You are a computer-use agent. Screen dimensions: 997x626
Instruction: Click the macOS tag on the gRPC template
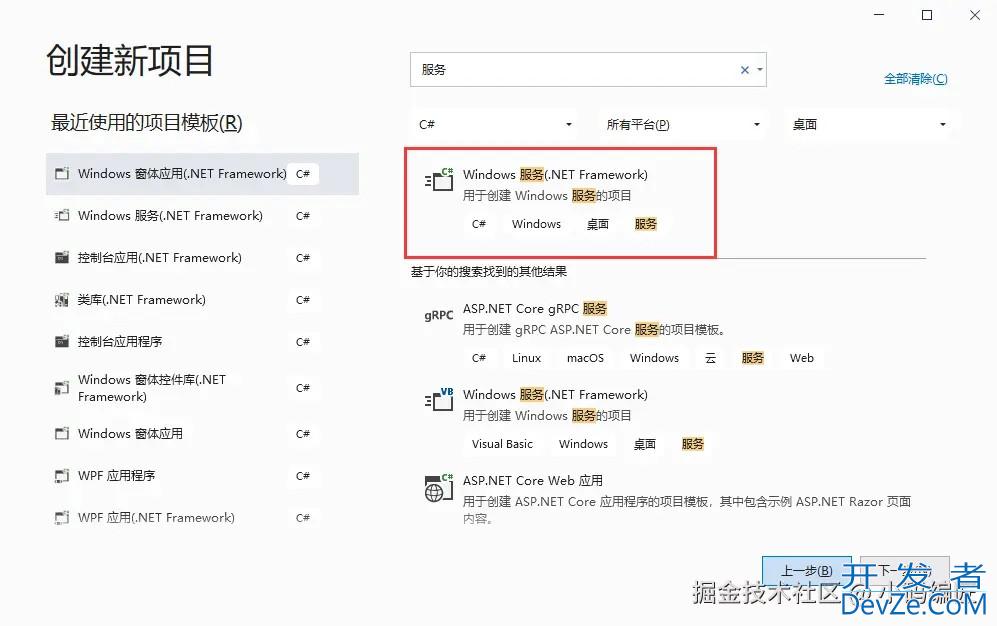pos(585,358)
